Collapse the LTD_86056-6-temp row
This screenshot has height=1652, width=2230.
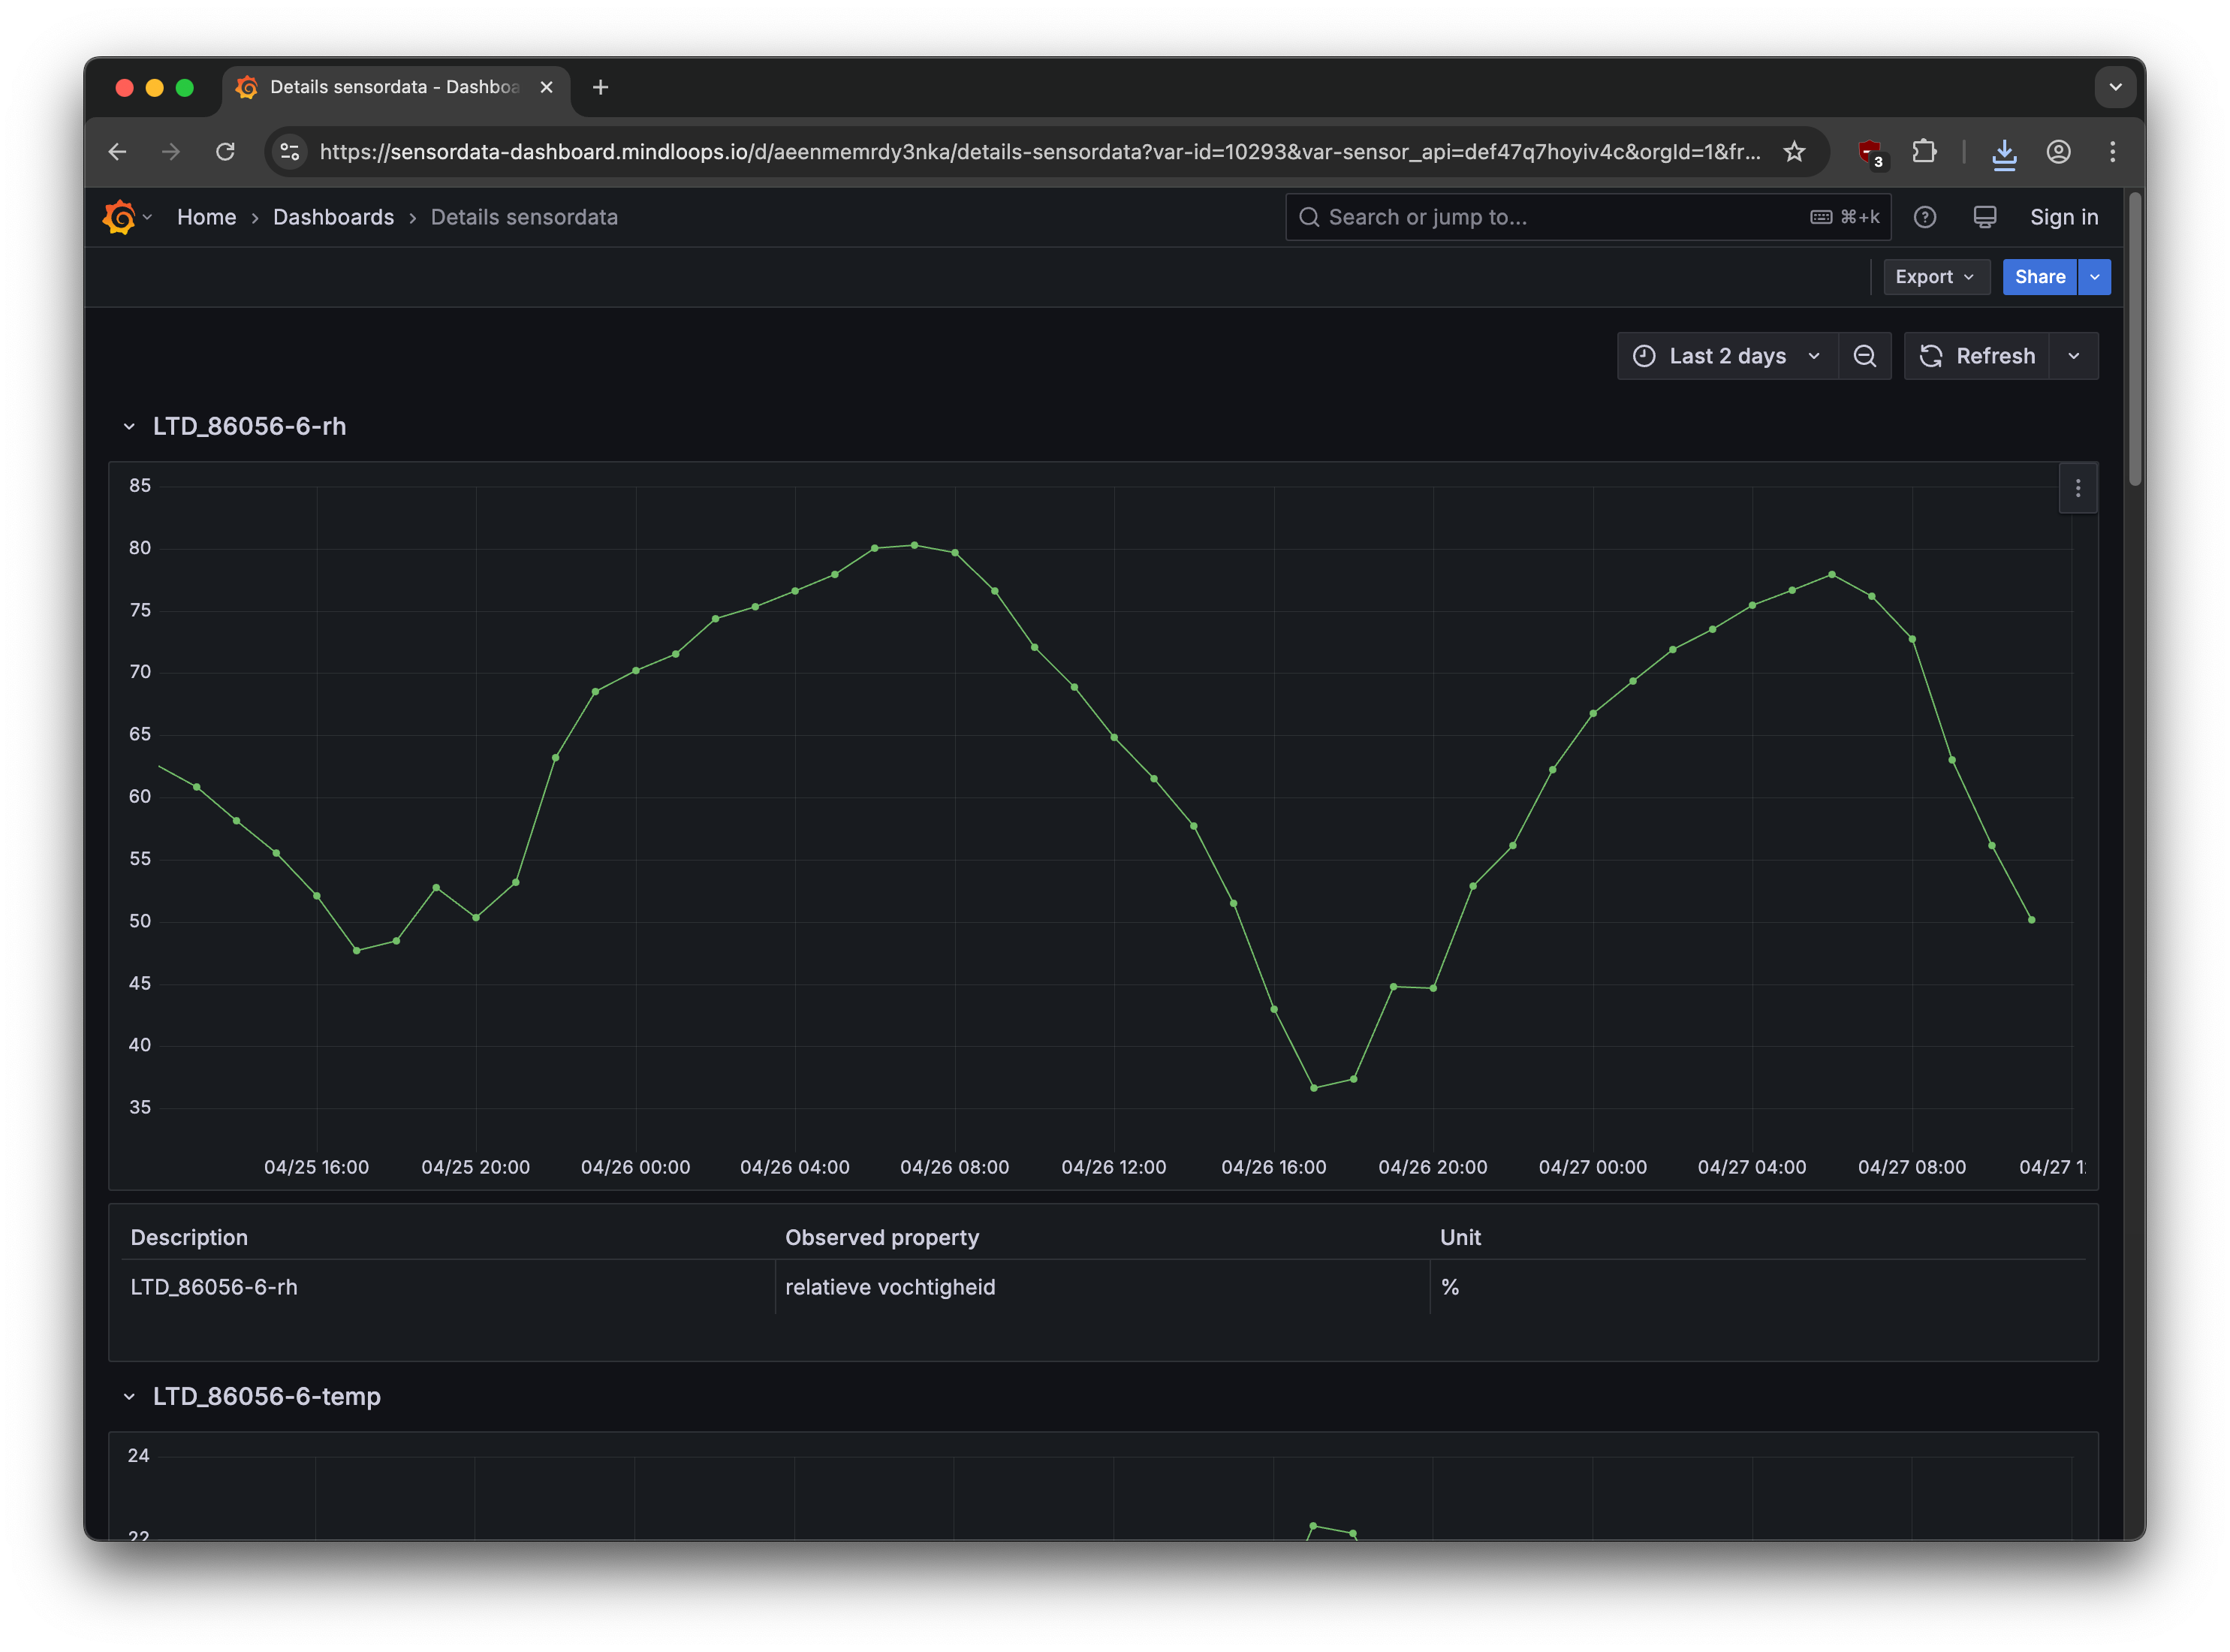129,1396
